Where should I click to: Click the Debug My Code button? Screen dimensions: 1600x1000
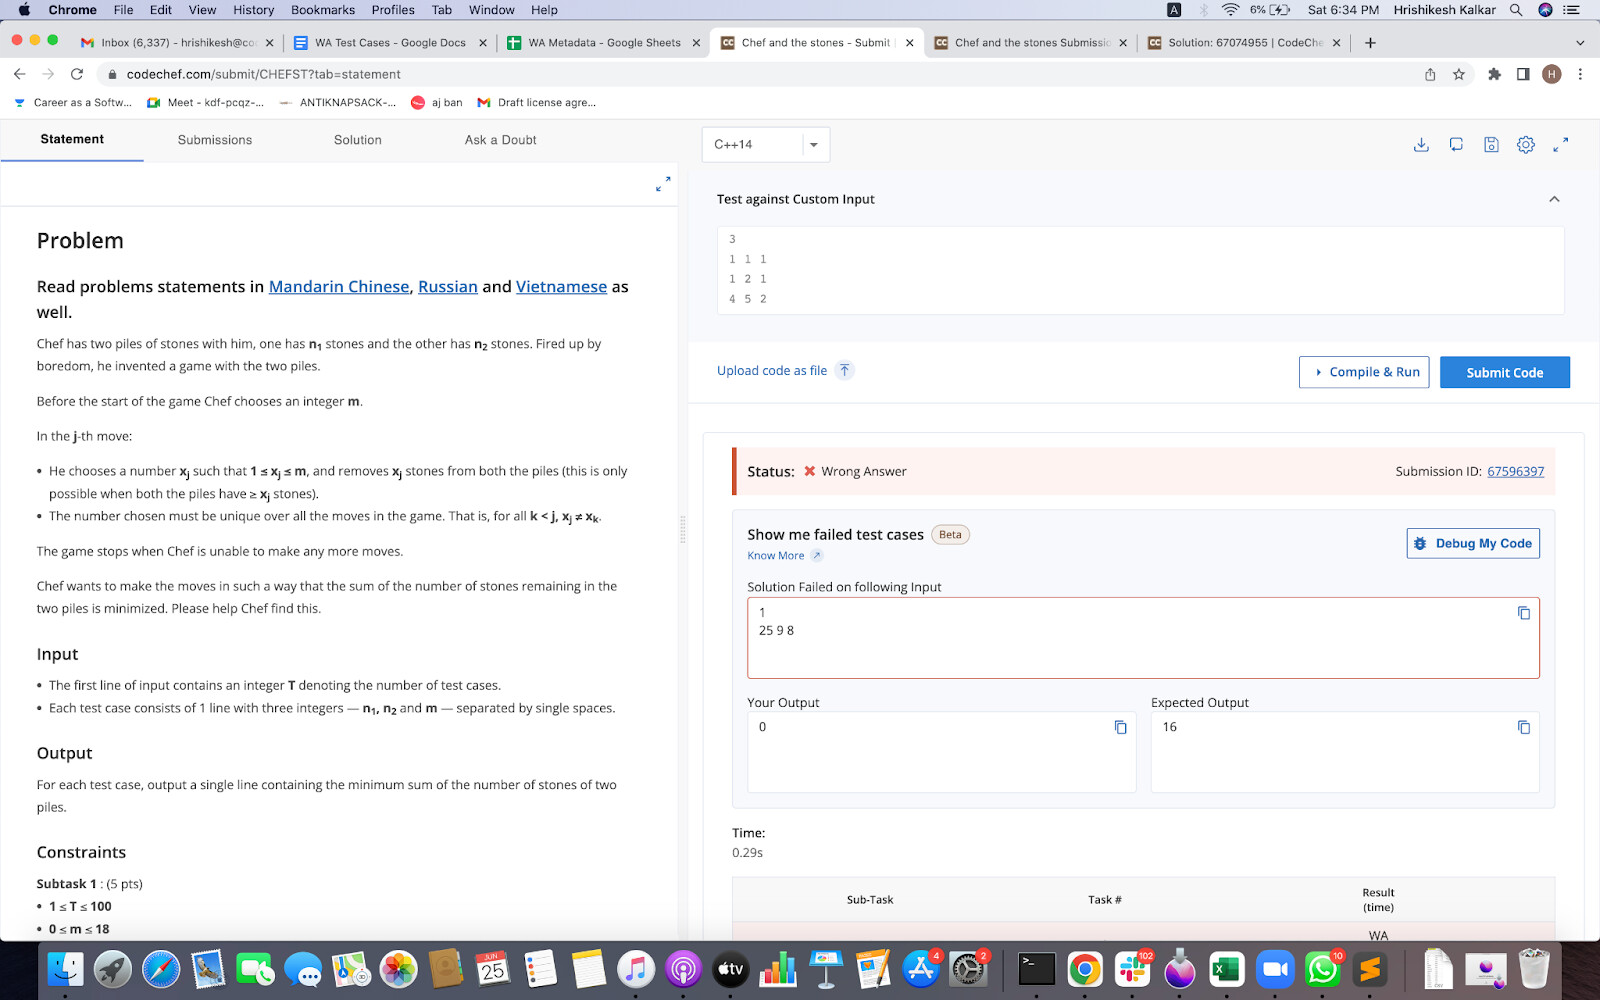pos(1473,543)
